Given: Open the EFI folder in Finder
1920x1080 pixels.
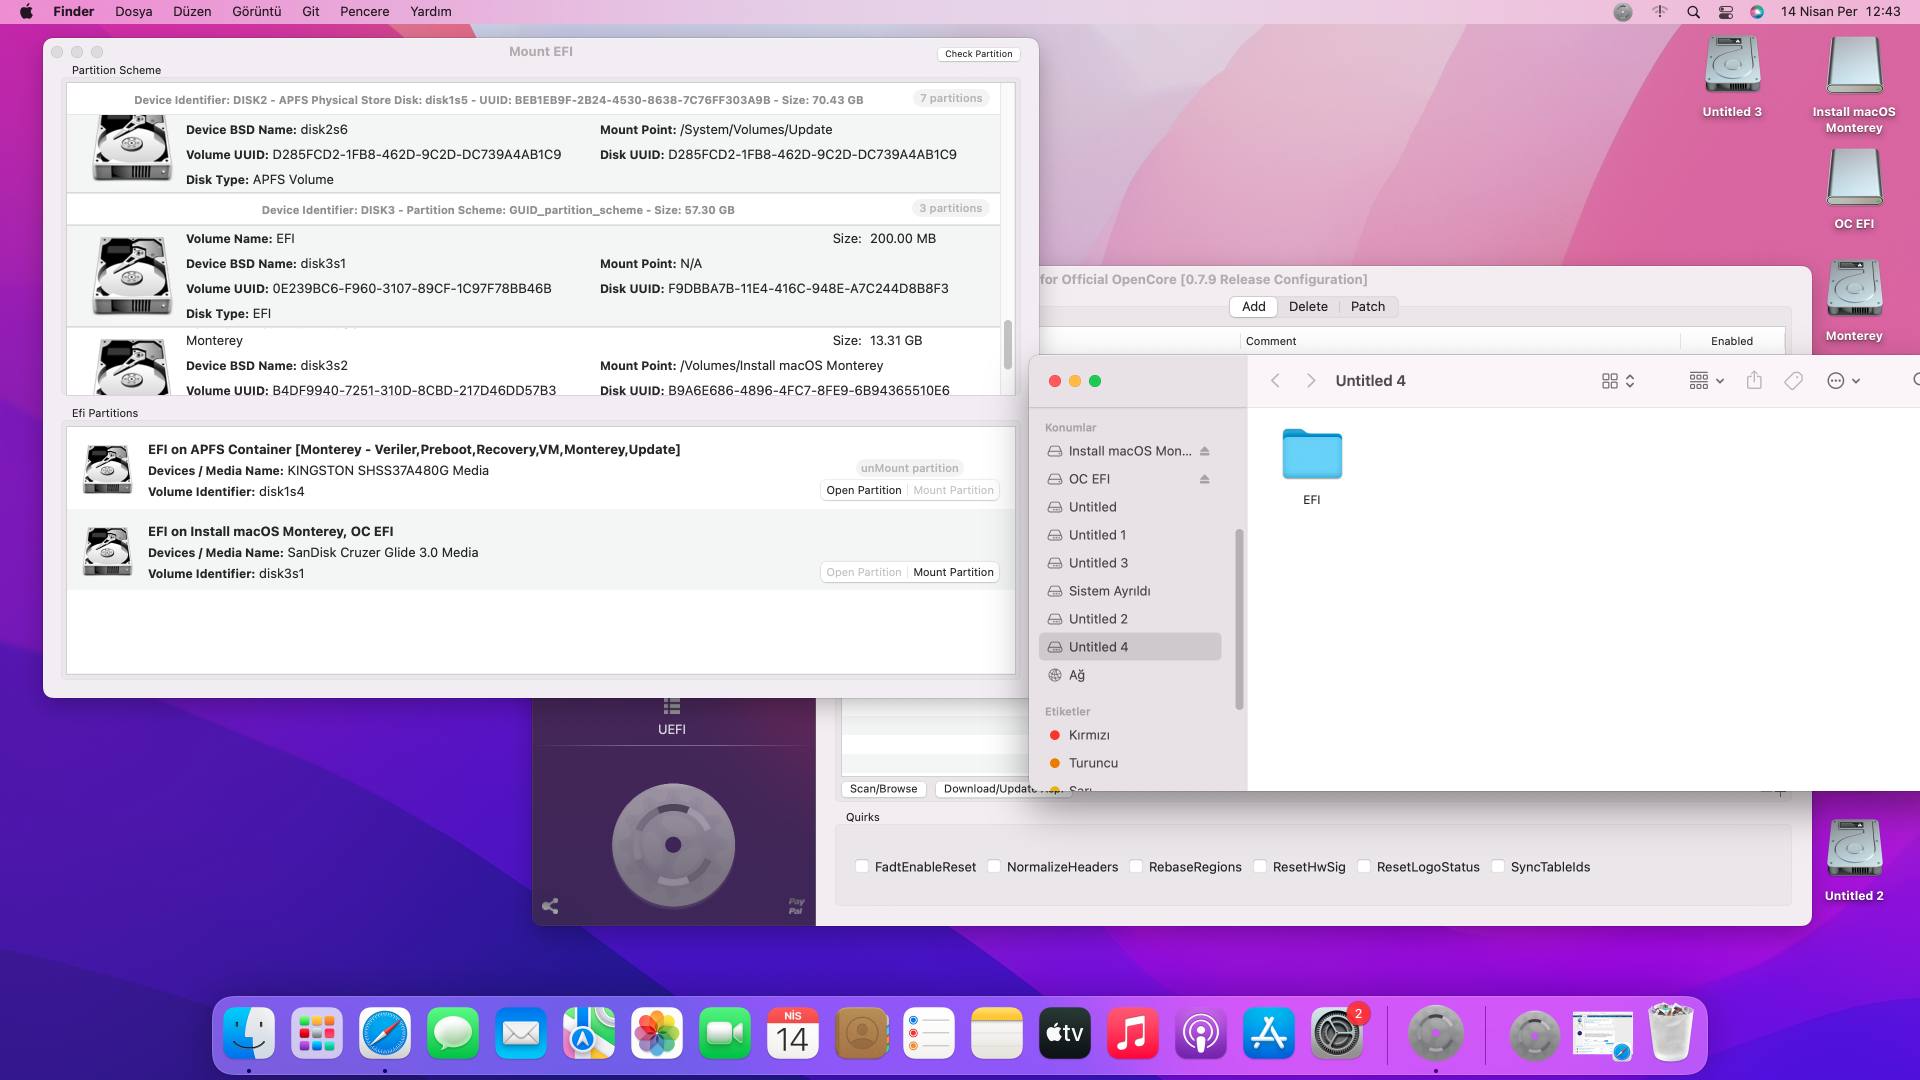Looking at the screenshot, I should pyautogui.click(x=1311, y=456).
